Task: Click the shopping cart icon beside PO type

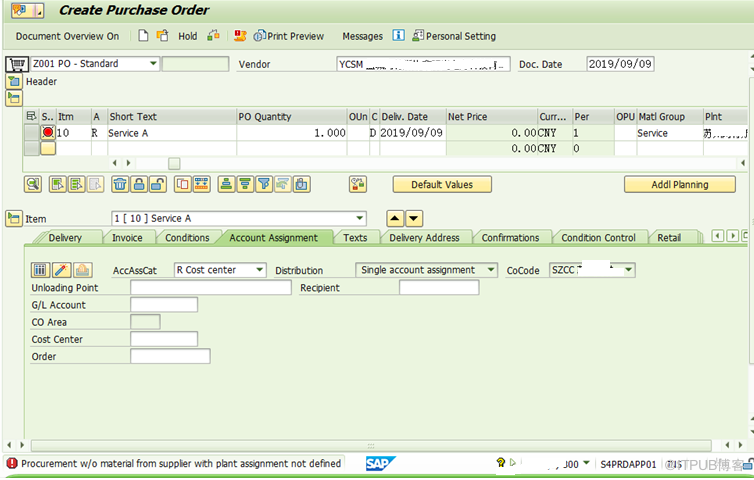Action: point(16,64)
